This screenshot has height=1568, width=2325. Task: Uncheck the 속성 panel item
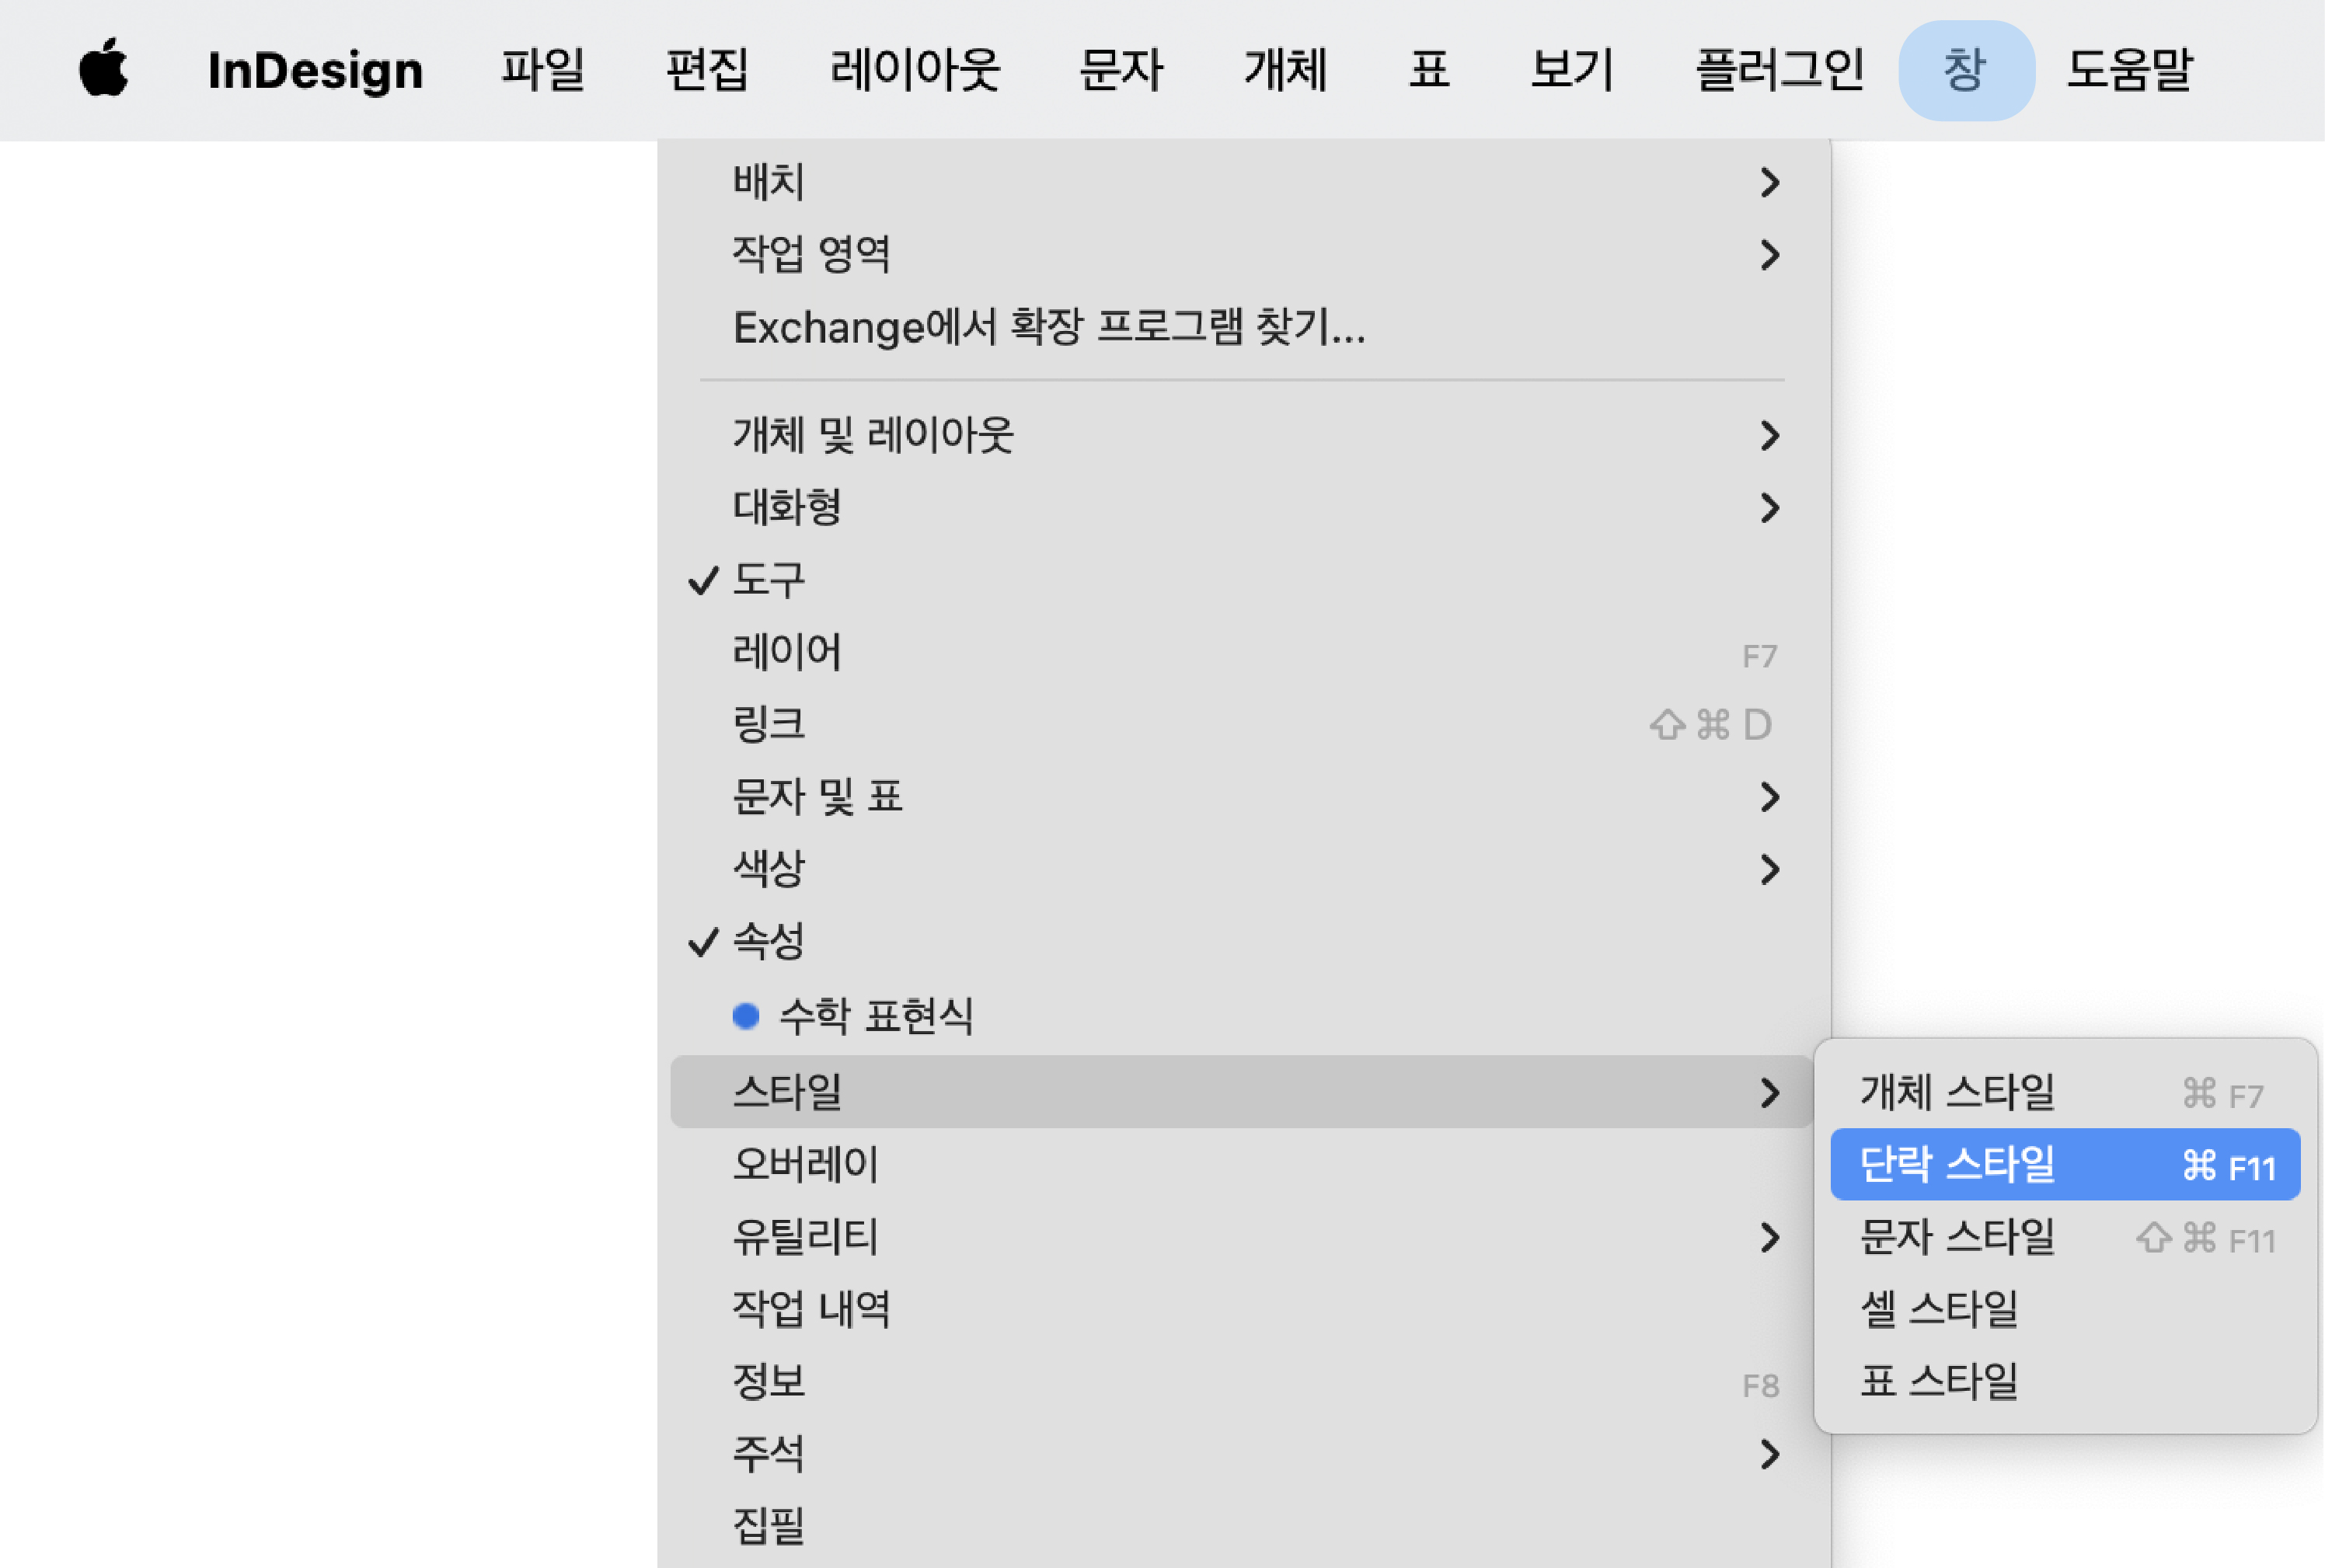tap(768, 941)
